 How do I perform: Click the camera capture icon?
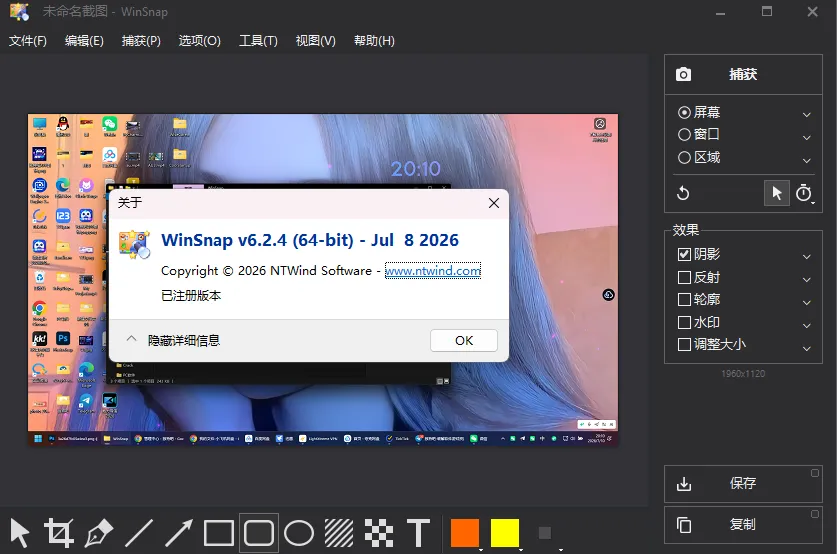click(x=683, y=74)
